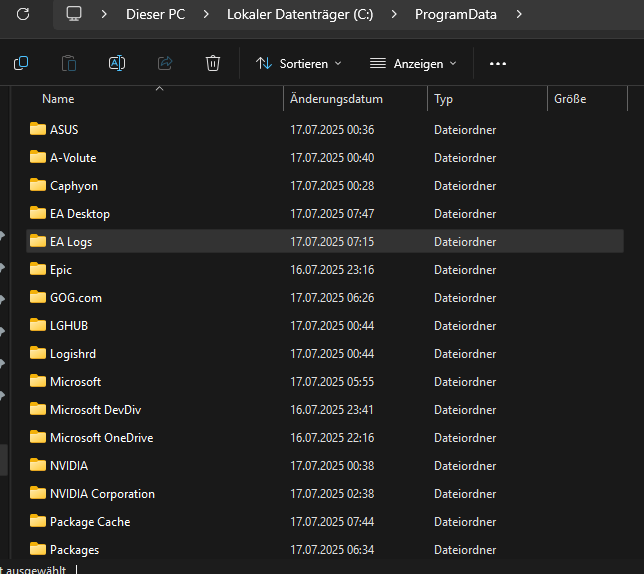Expand chevron after Dieser PC
Image resolution: width=644 pixels, height=574 pixels.
(206, 14)
